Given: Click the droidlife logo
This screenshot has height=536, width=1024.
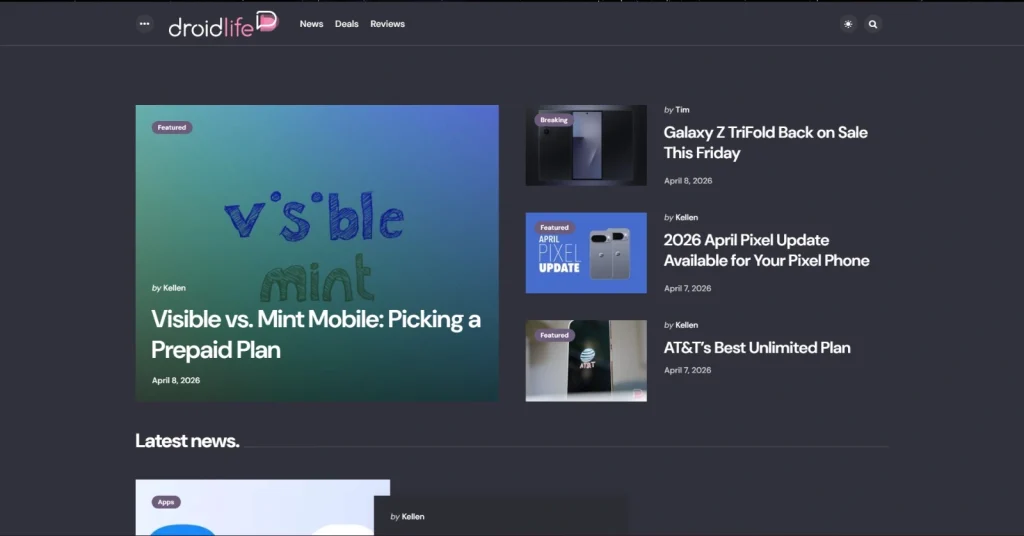Looking at the screenshot, I should [223, 24].
